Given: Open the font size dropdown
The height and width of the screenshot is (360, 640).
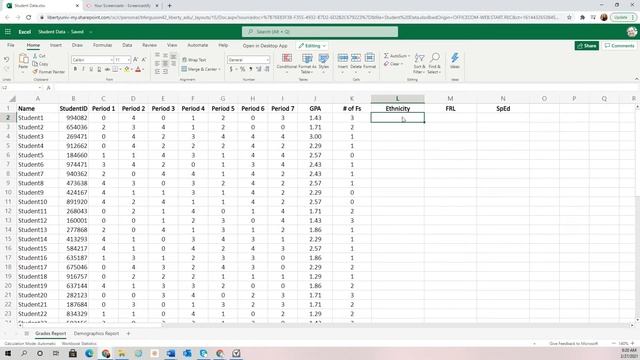Looking at the screenshot, I should tap(129, 60).
